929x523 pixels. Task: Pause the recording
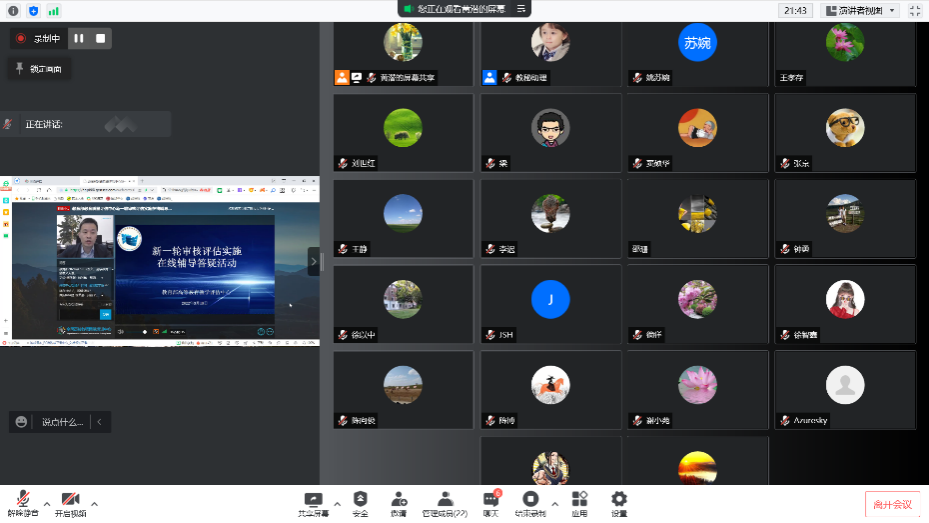coord(79,38)
